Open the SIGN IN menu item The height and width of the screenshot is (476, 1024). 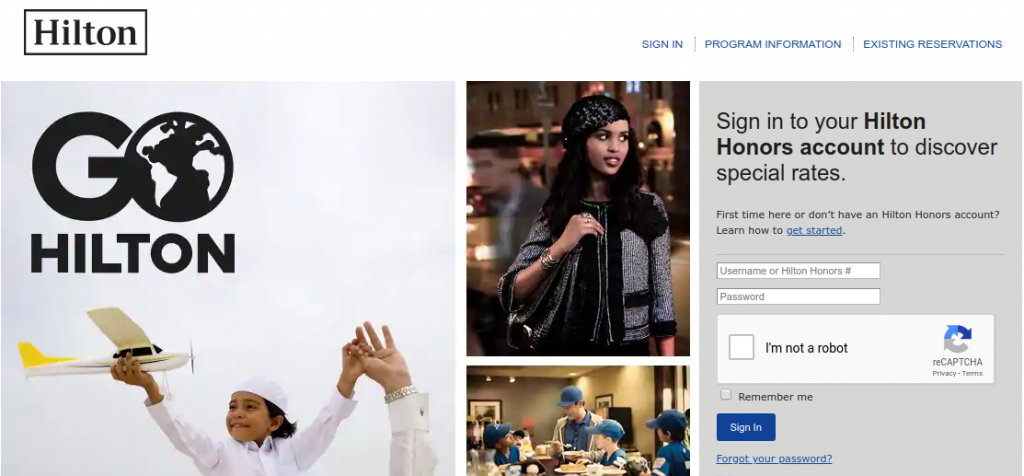[662, 44]
